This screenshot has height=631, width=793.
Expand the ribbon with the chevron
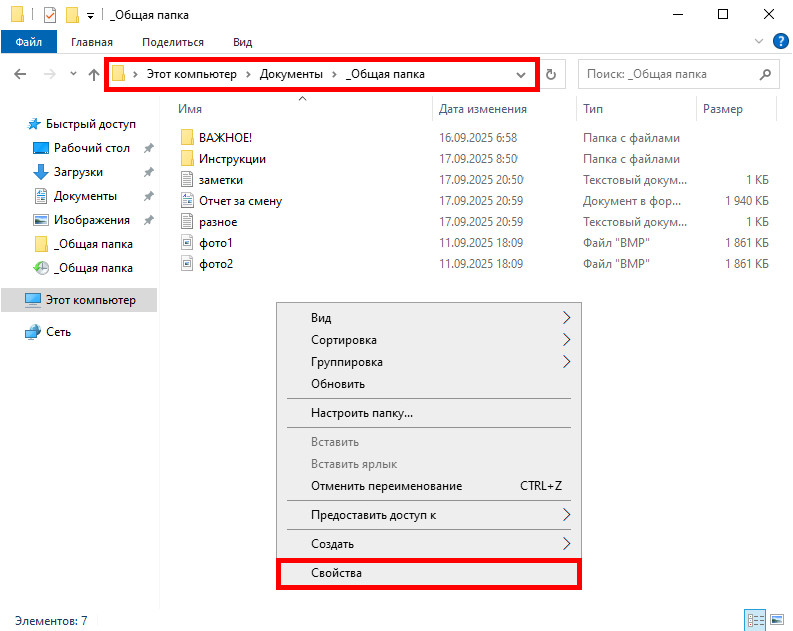point(757,42)
